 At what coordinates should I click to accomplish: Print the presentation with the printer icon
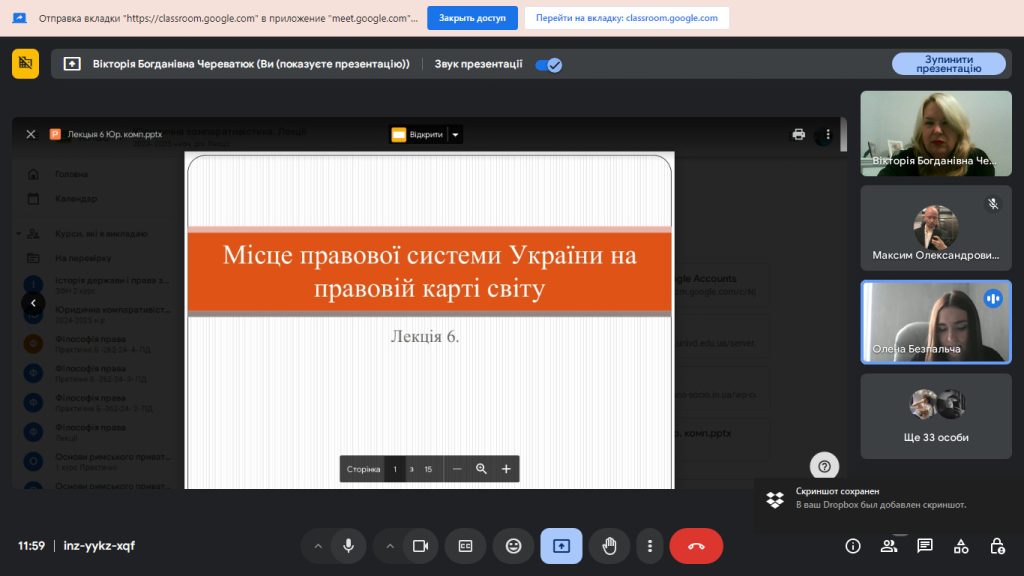(x=798, y=134)
